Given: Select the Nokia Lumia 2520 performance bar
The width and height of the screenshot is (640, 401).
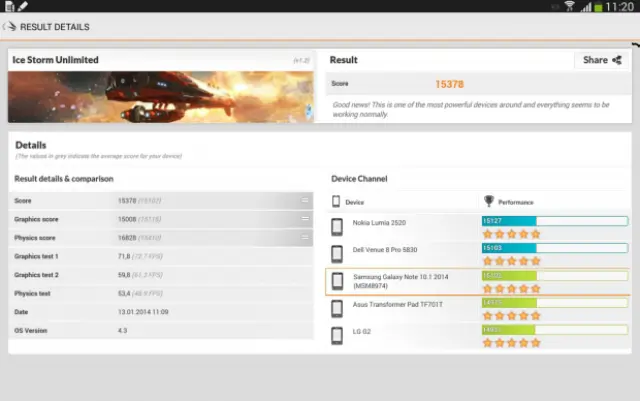Looking at the screenshot, I should pyautogui.click(x=509, y=221).
